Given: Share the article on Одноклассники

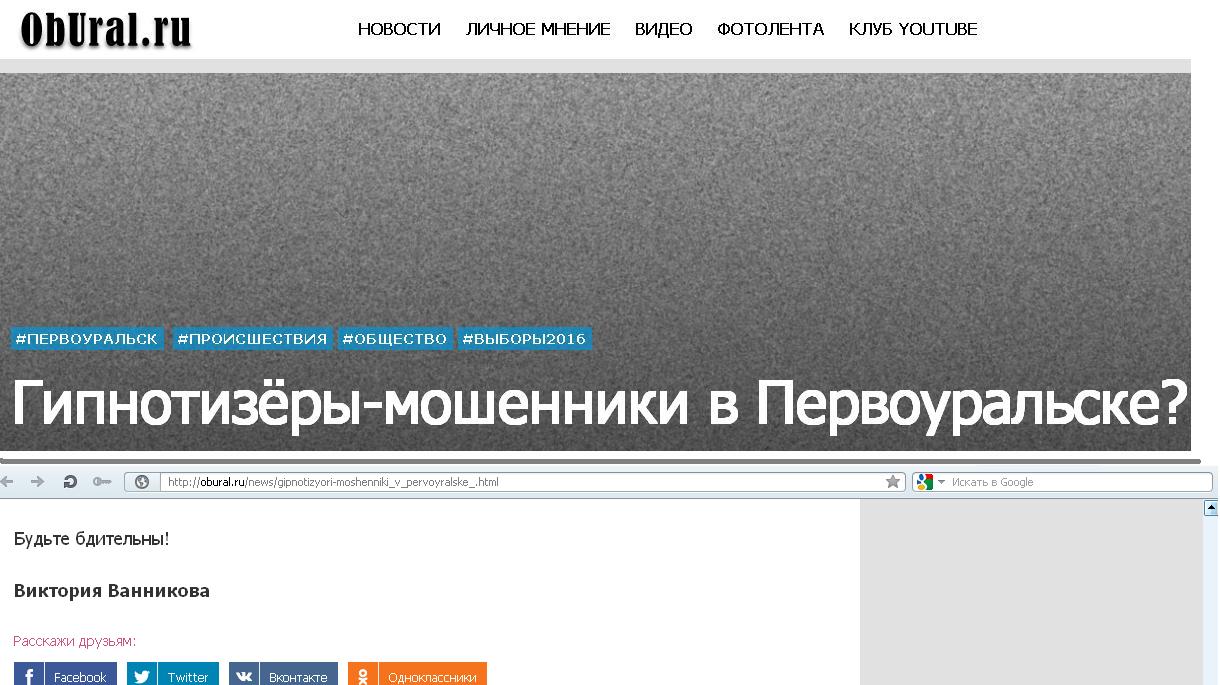Looking at the screenshot, I should click(x=417, y=676).
